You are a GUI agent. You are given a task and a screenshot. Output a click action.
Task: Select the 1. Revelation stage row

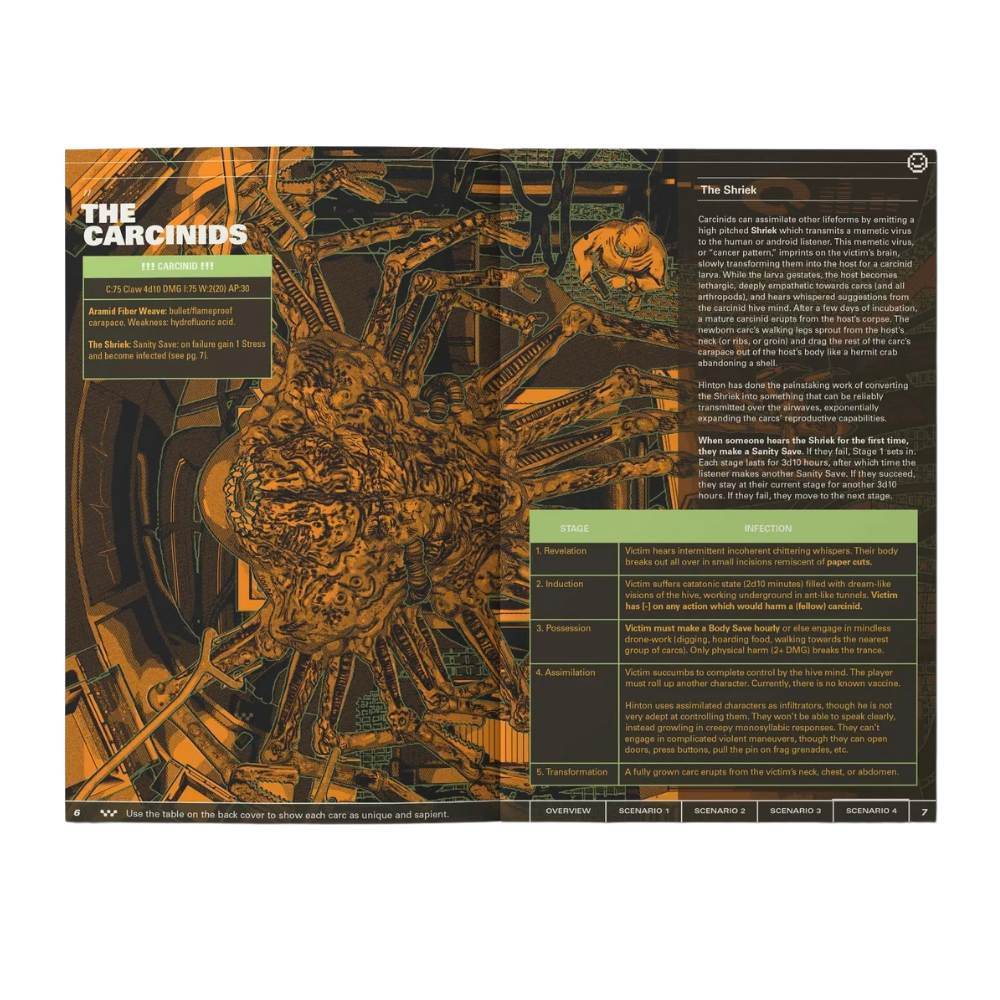click(723, 559)
